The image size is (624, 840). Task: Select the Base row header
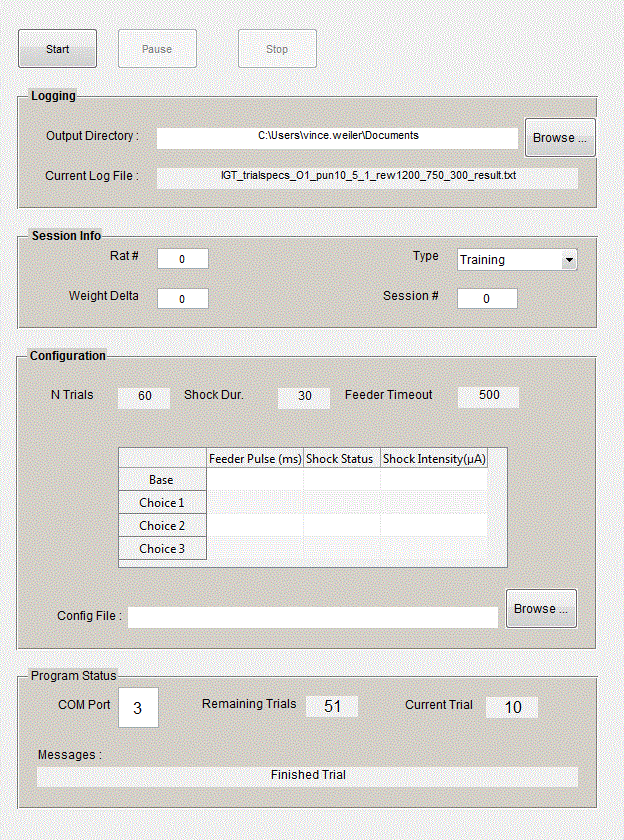click(162, 479)
